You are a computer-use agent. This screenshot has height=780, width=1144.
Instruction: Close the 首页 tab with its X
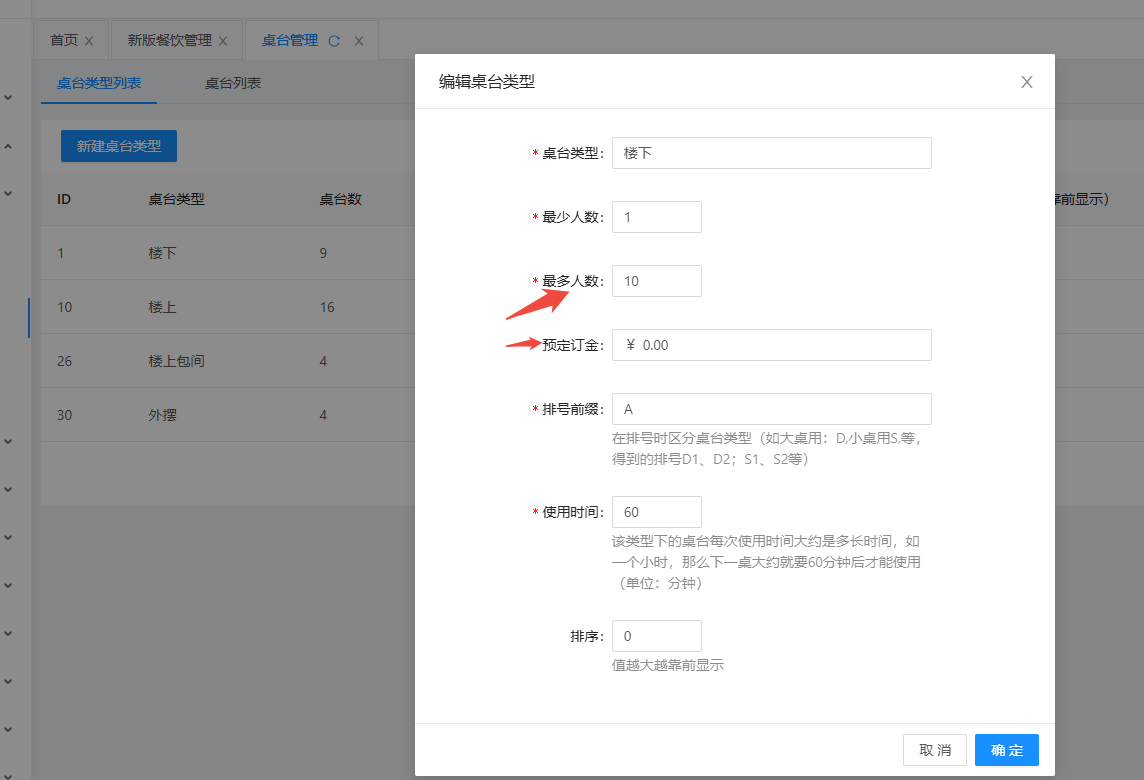pyautogui.click(x=89, y=42)
